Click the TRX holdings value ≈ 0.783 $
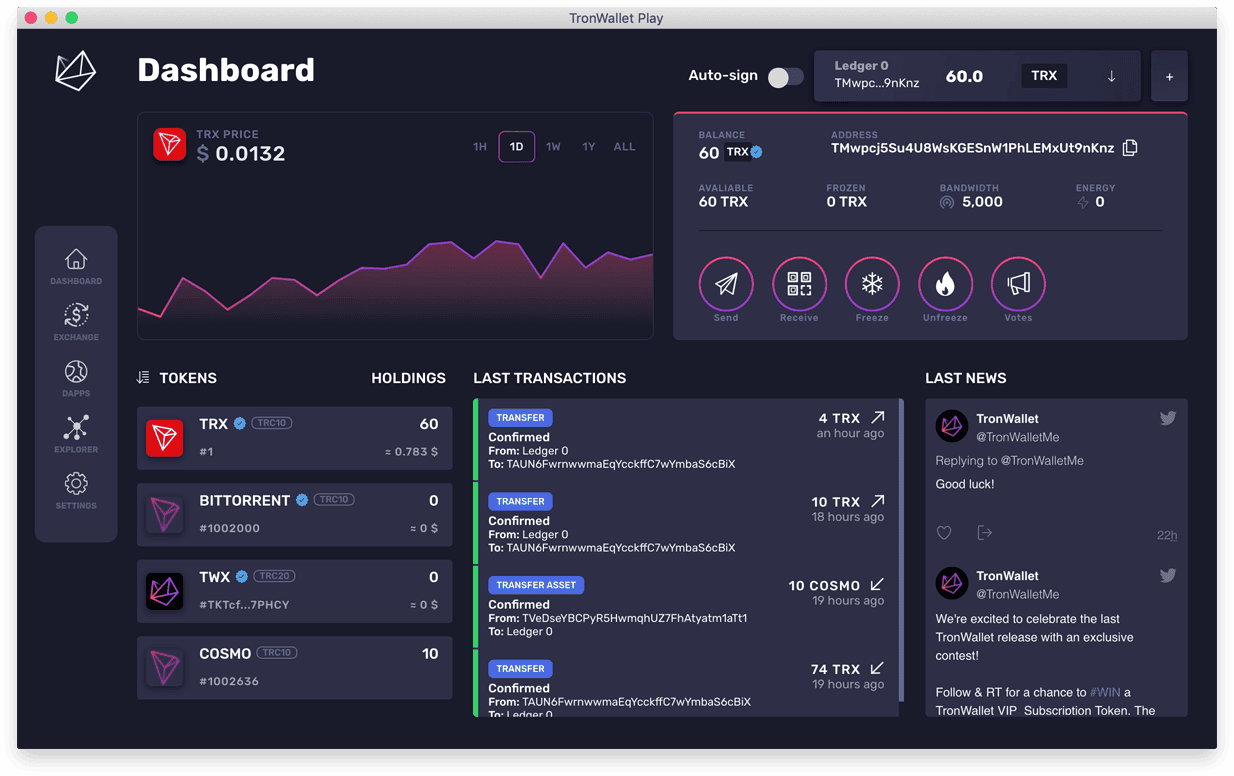 (412, 452)
